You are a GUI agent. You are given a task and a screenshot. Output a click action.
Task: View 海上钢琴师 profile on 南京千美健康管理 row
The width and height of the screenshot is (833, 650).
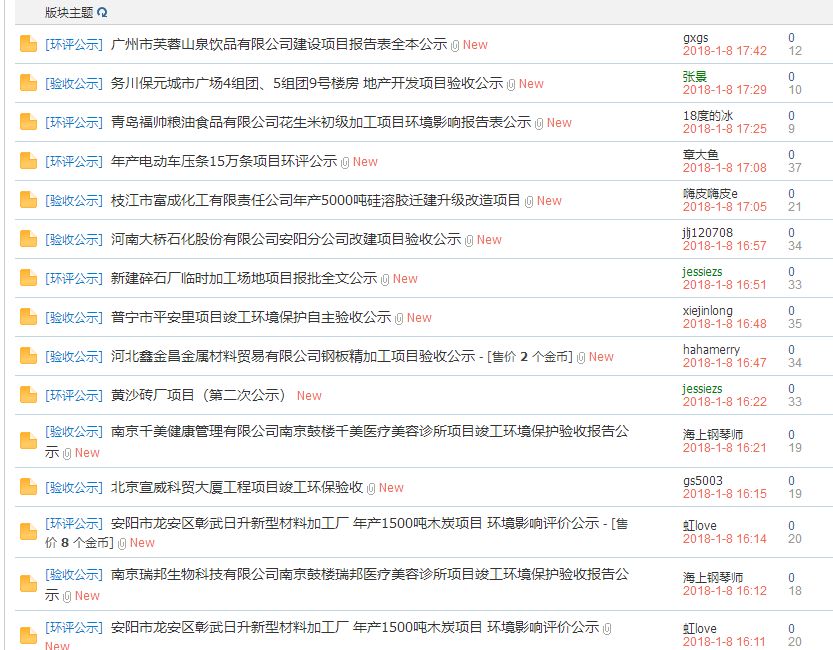click(x=713, y=434)
